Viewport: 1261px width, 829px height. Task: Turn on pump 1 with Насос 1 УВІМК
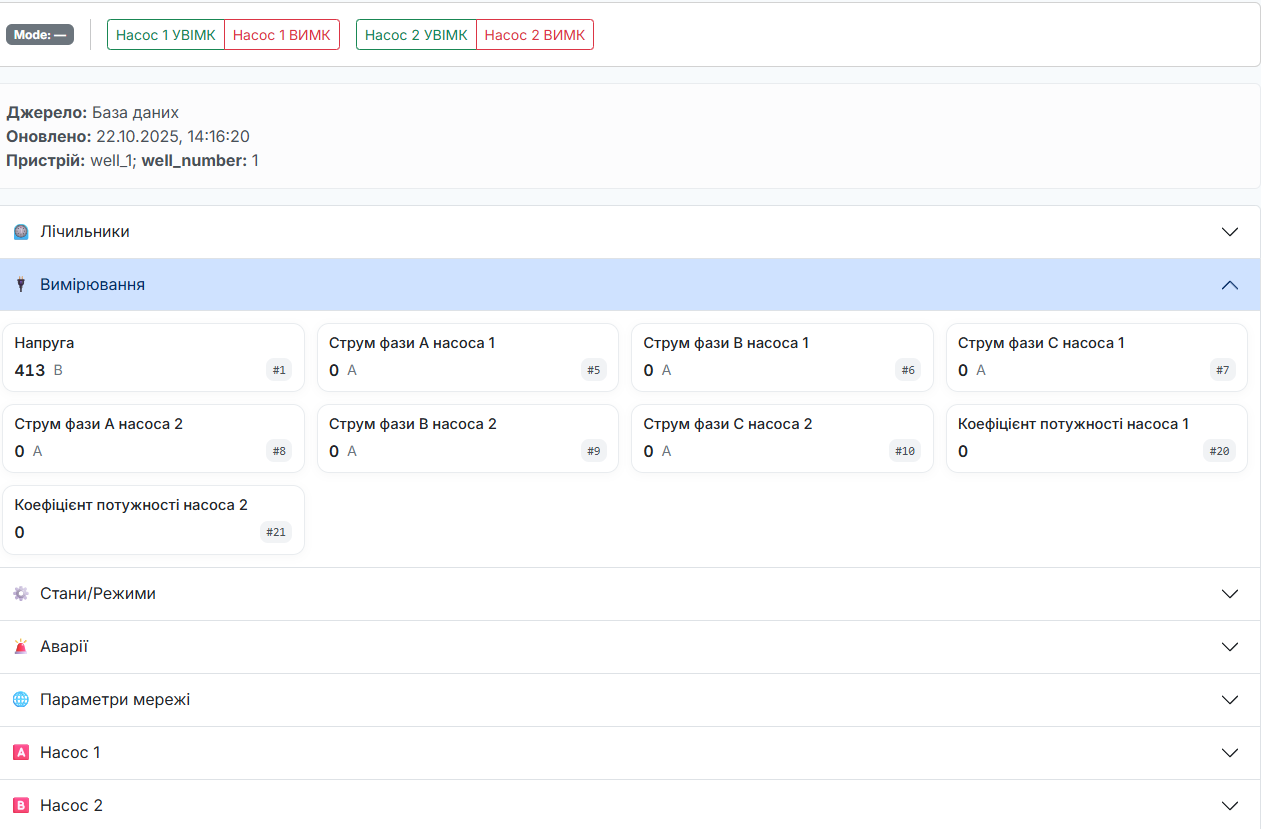tap(166, 35)
